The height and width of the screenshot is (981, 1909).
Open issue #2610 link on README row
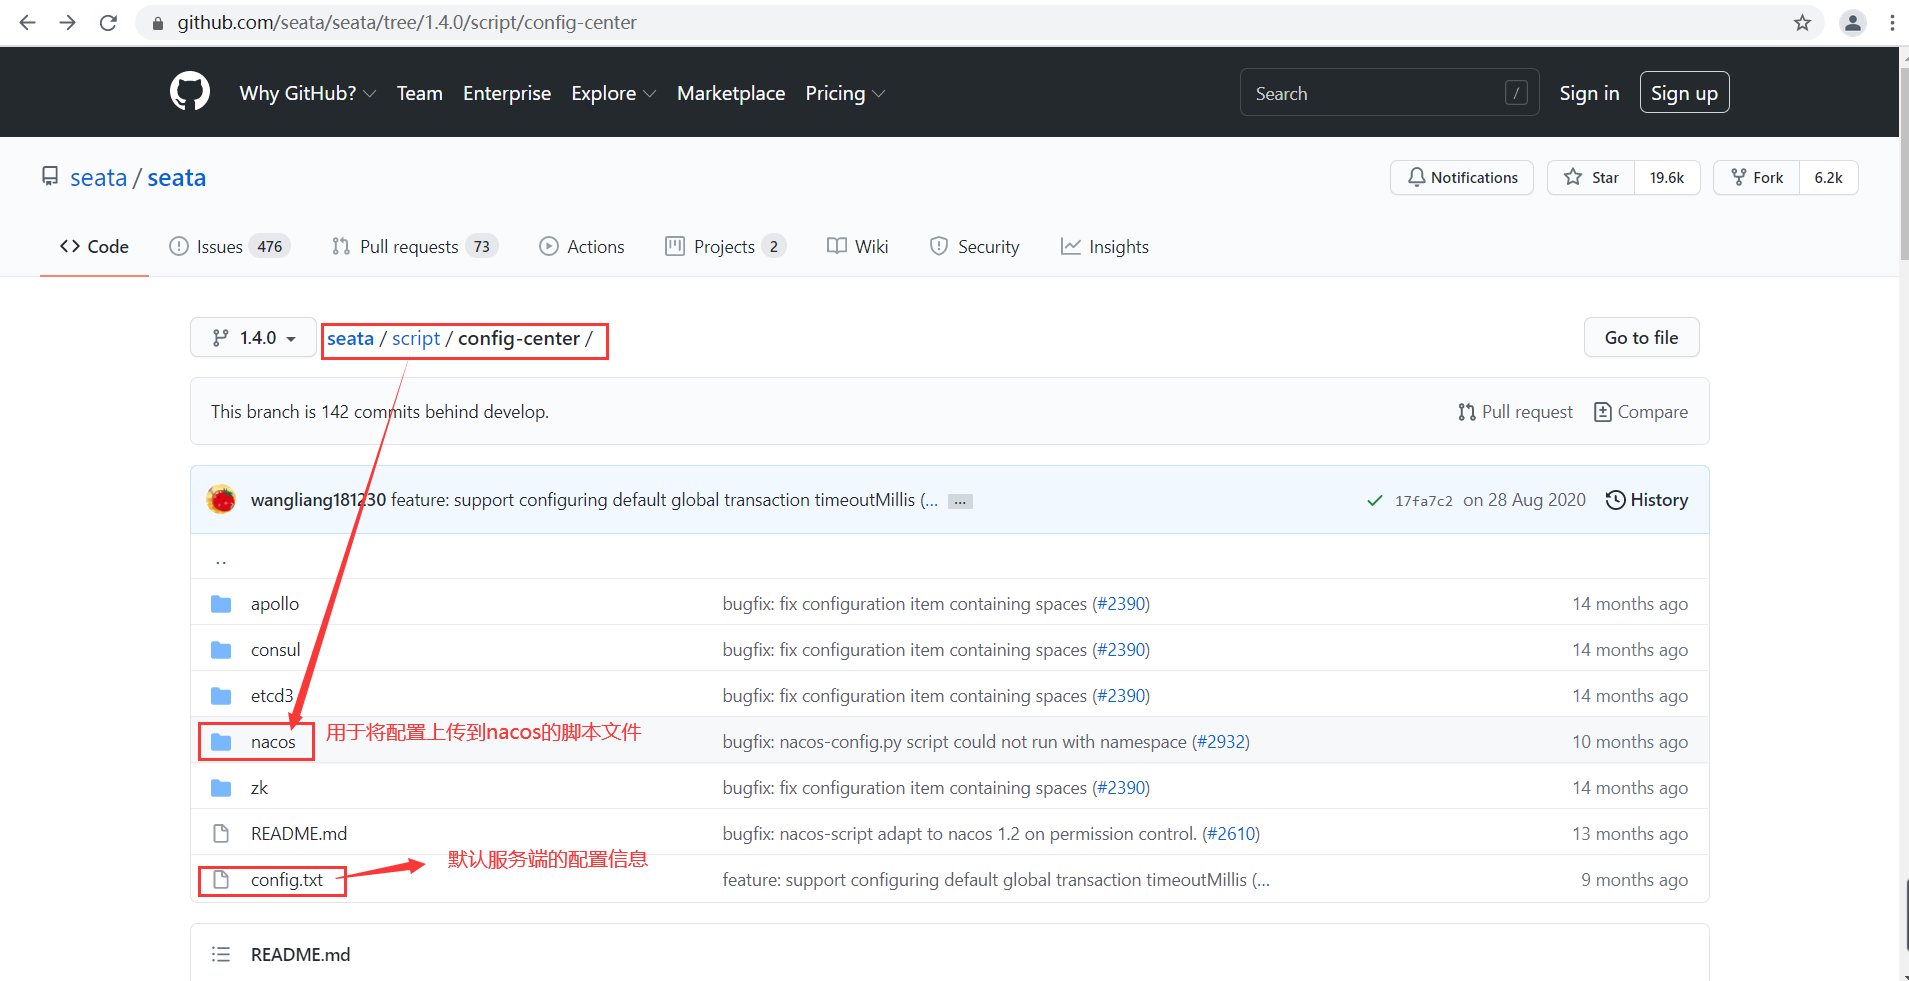(1231, 834)
